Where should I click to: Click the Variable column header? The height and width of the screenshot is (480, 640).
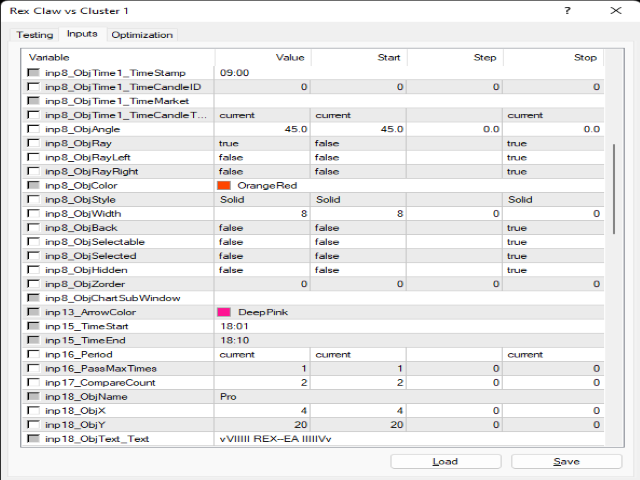point(120,58)
